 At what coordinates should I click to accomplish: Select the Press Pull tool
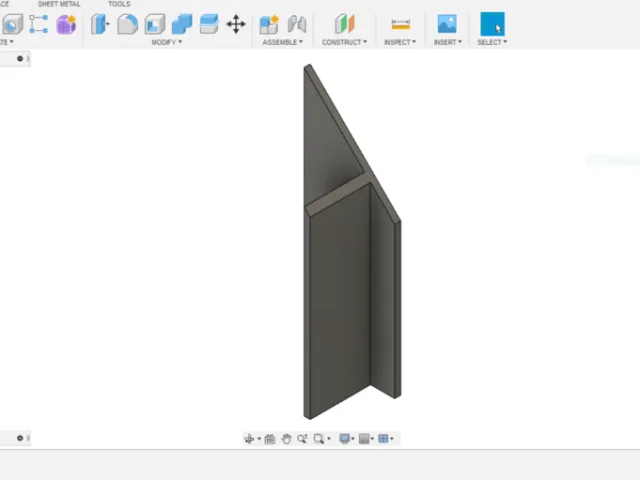(x=100, y=24)
